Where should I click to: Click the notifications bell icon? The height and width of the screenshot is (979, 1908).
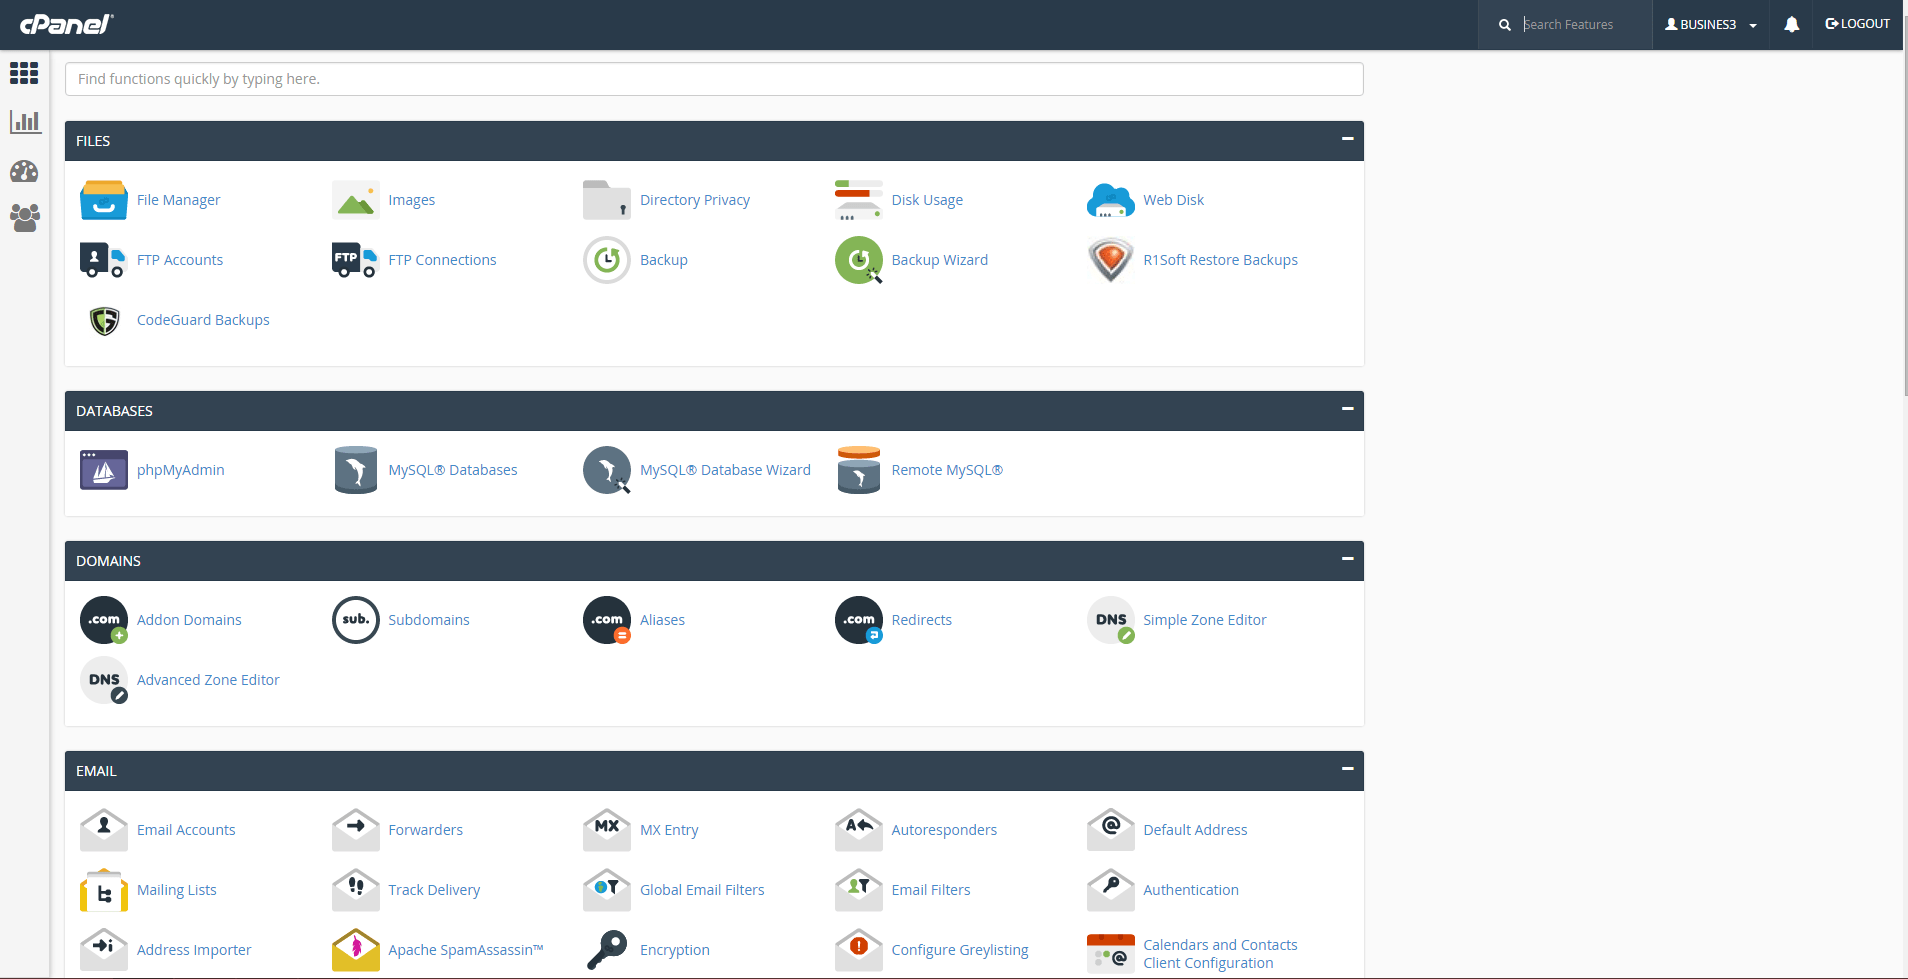point(1792,24)
